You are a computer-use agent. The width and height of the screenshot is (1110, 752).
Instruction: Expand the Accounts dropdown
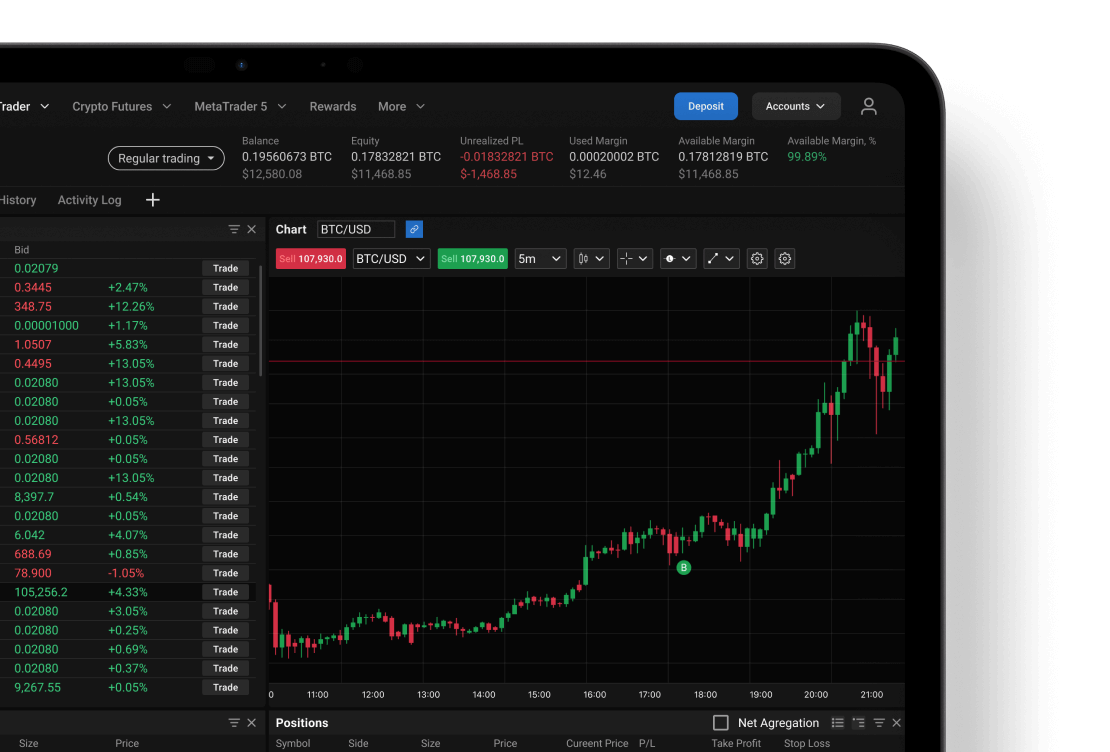pyautogui.click(x=796, y=106)
